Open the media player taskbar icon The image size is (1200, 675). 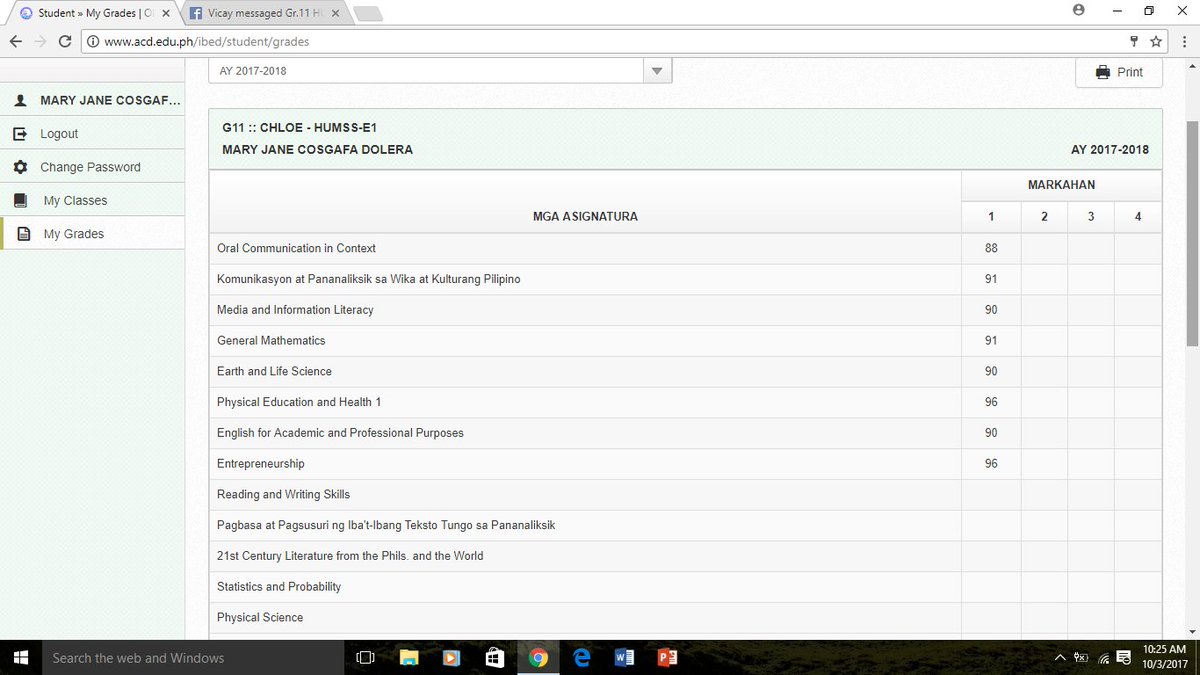(452, 657)
